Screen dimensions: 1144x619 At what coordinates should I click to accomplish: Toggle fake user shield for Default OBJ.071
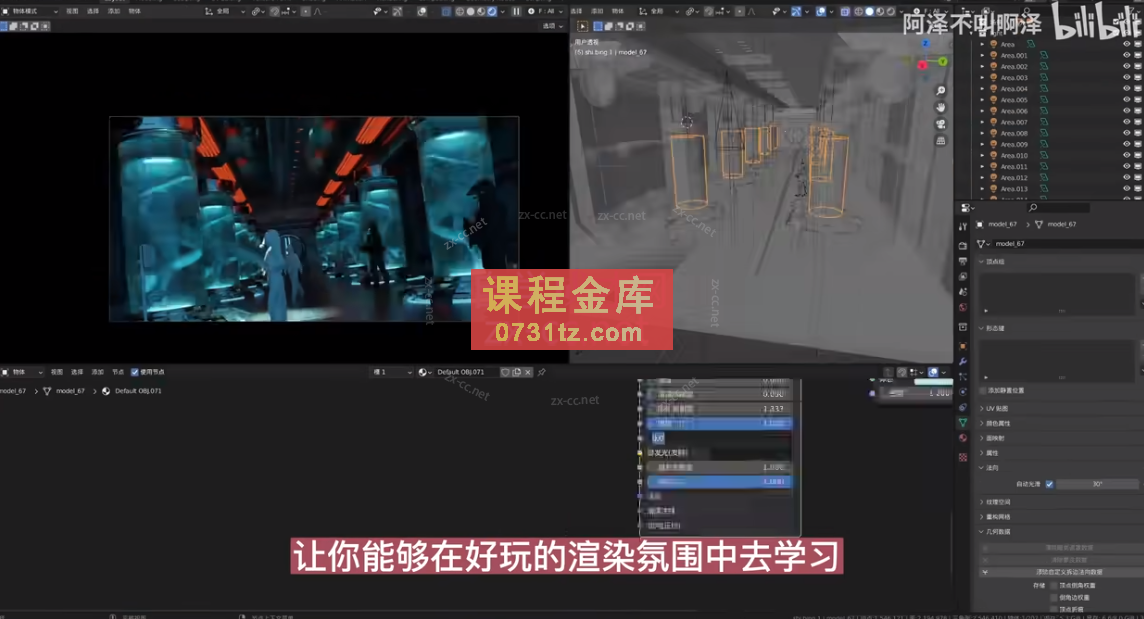(x=505, y=372)
